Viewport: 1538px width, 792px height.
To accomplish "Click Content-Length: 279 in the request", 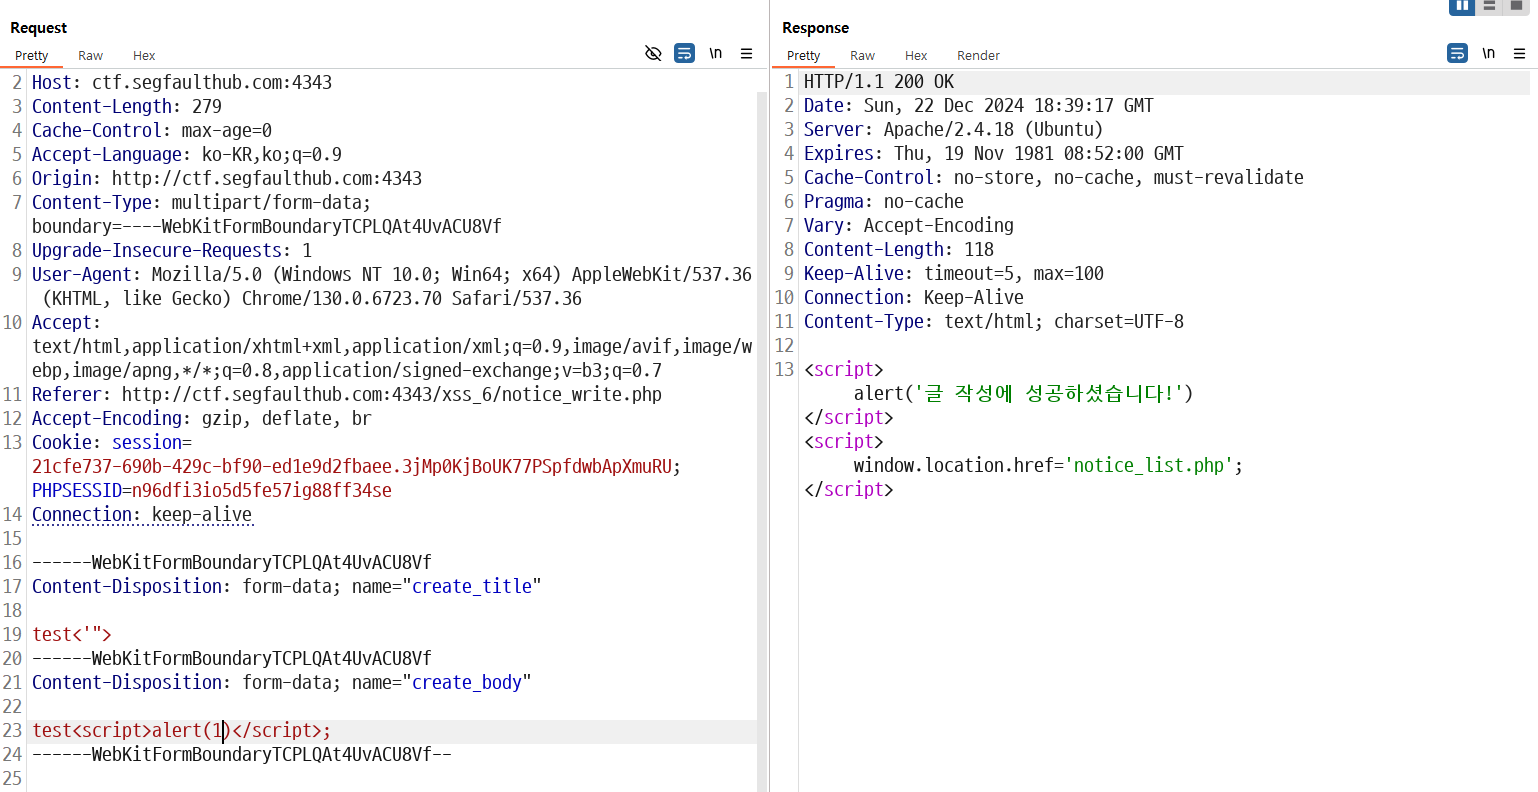I will 127,107.
